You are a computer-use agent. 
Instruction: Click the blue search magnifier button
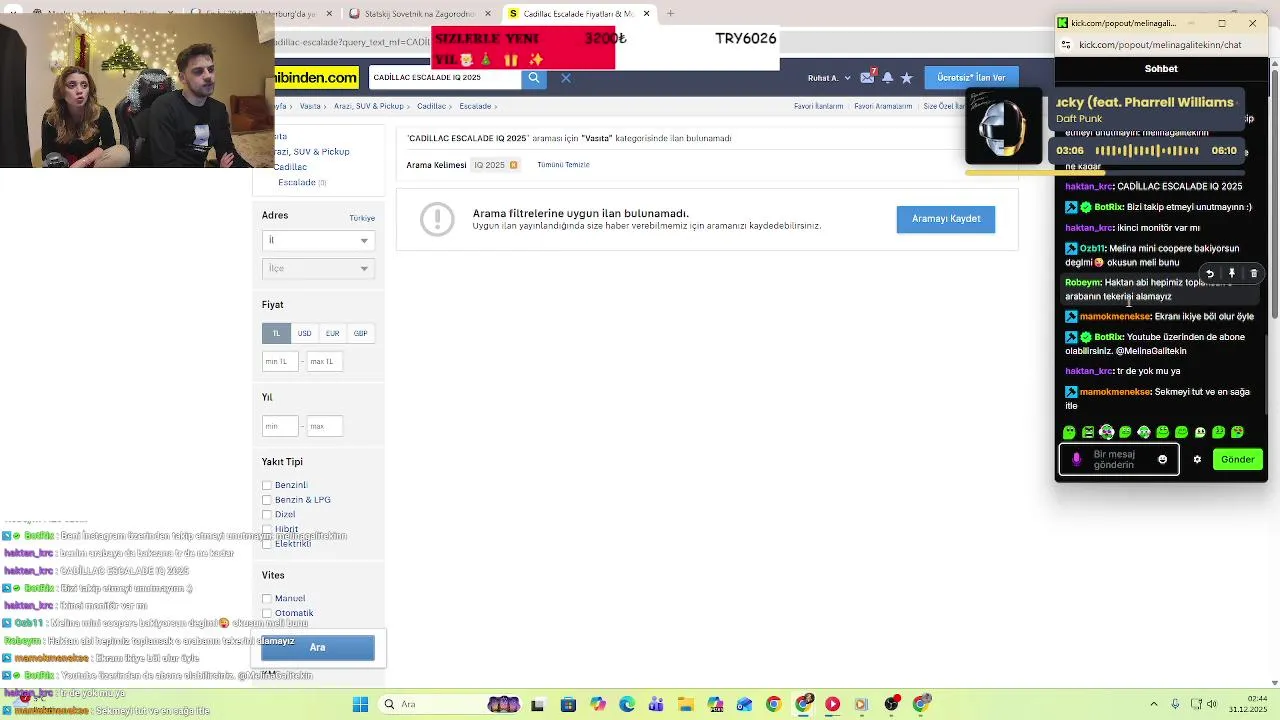tap(534, 78)
